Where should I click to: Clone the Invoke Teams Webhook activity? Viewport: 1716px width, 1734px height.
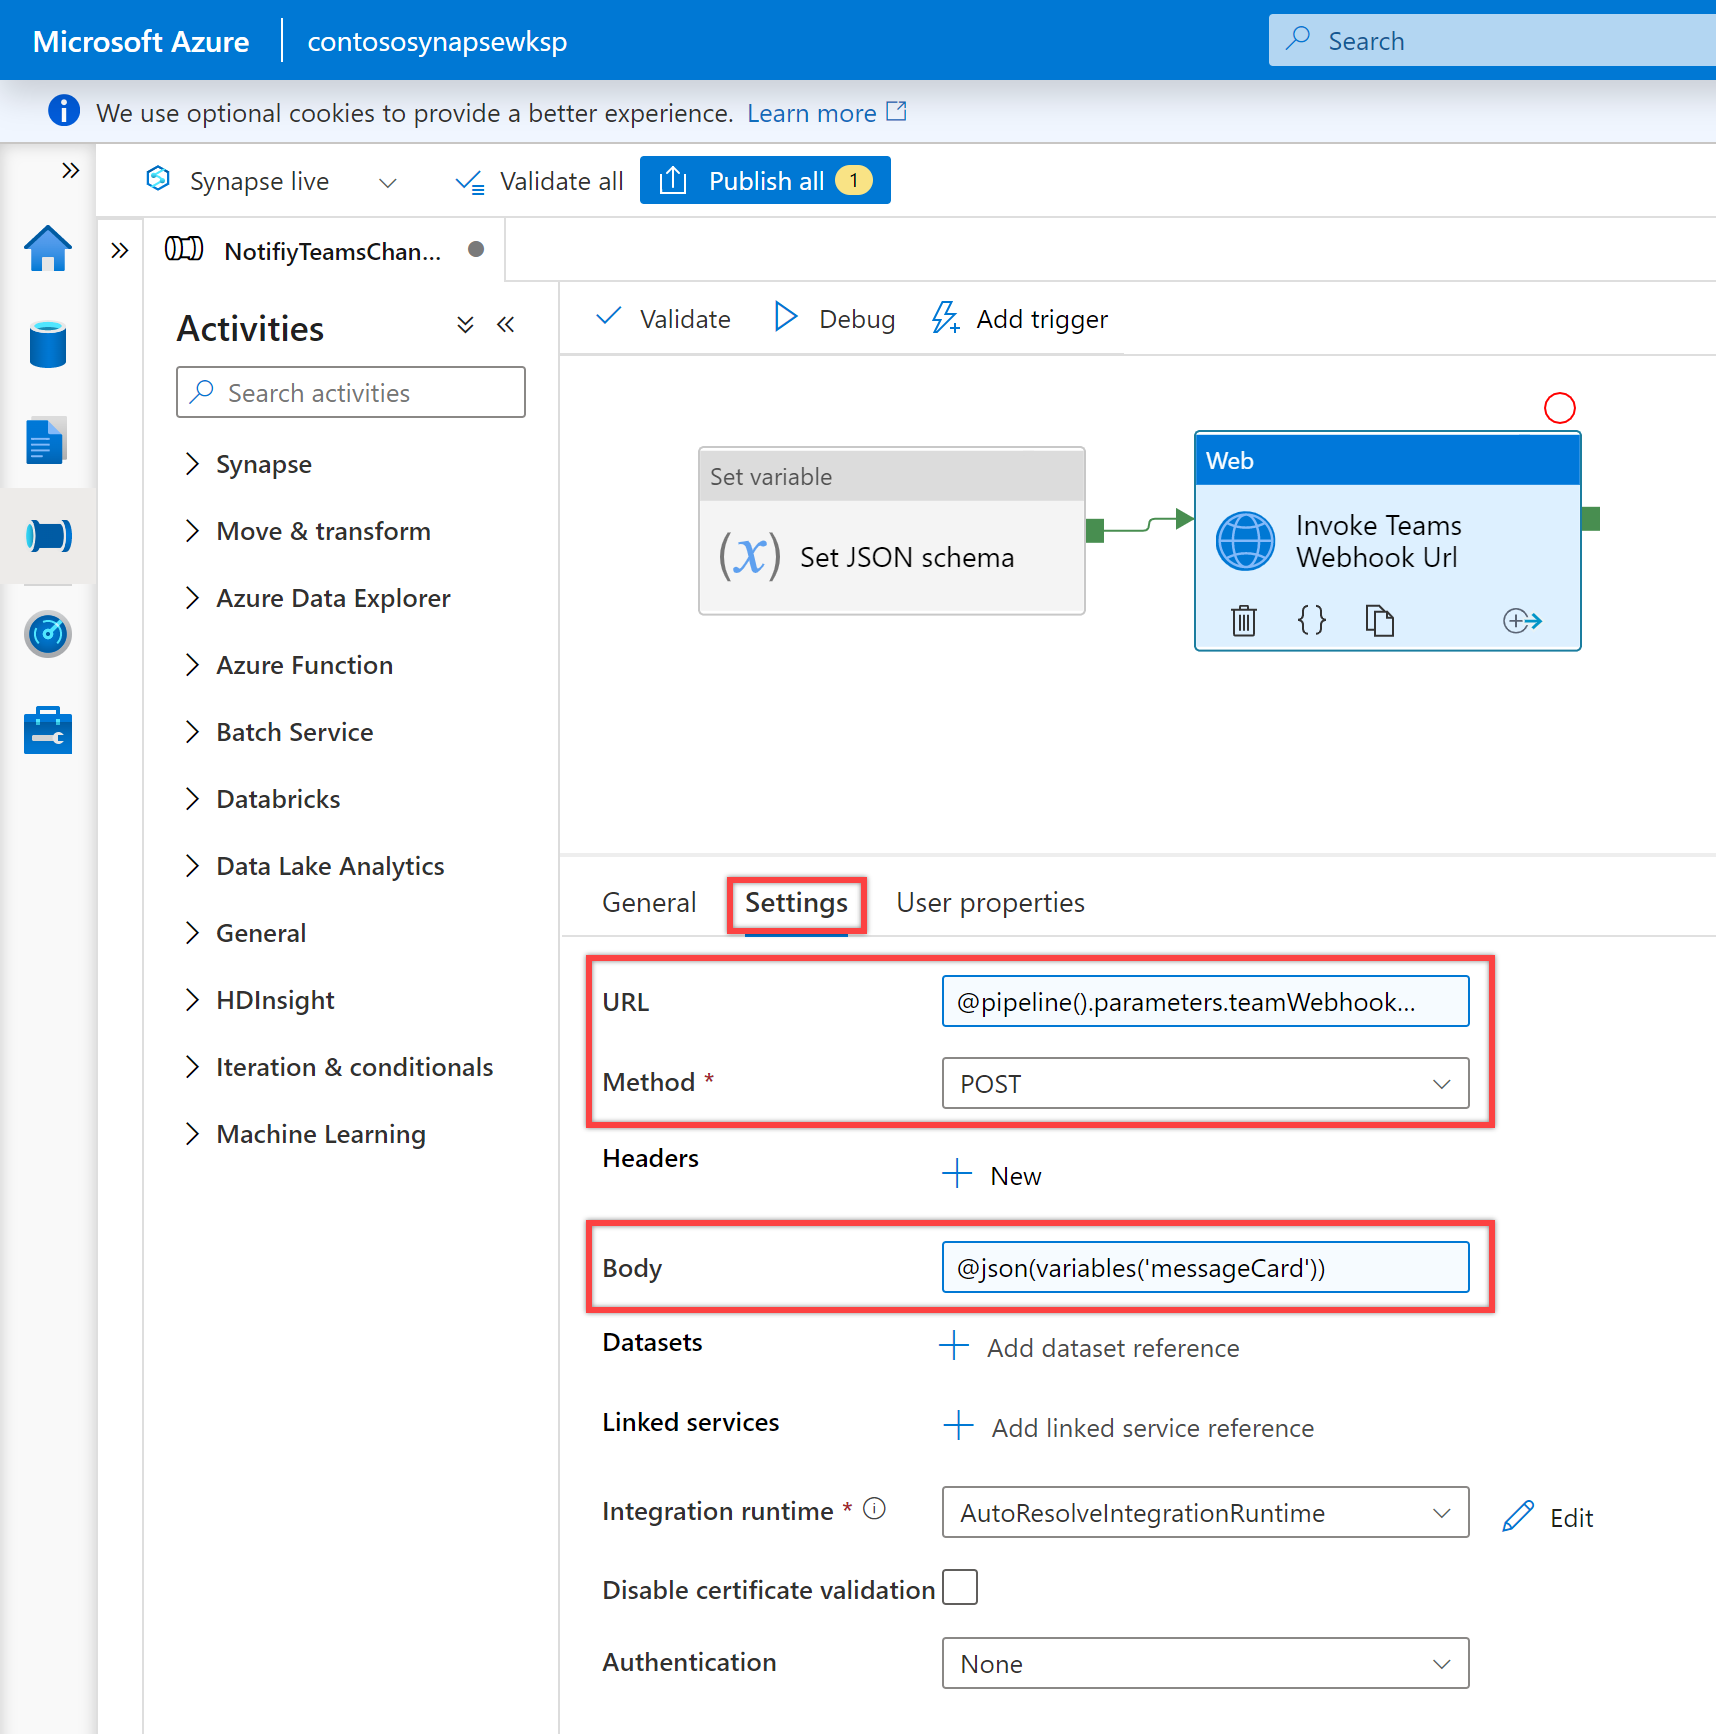[x=1380, y=620]
